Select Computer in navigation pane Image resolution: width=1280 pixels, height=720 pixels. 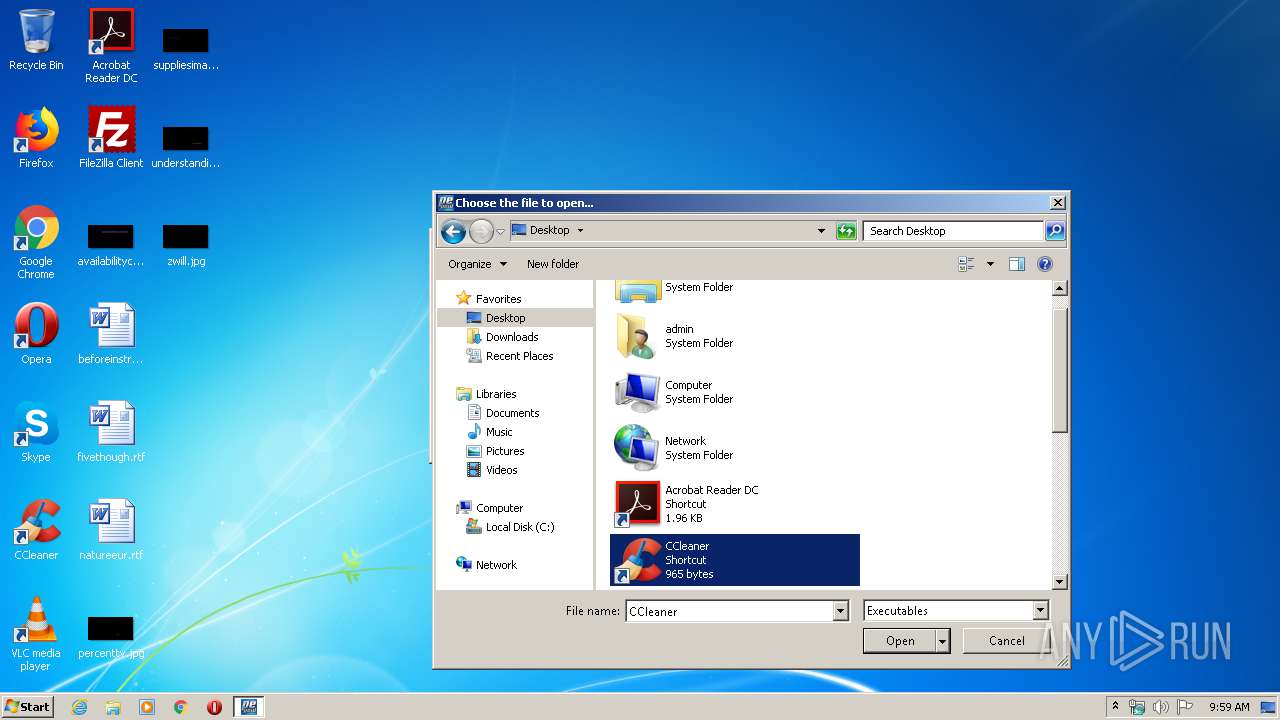coord(499,508)
